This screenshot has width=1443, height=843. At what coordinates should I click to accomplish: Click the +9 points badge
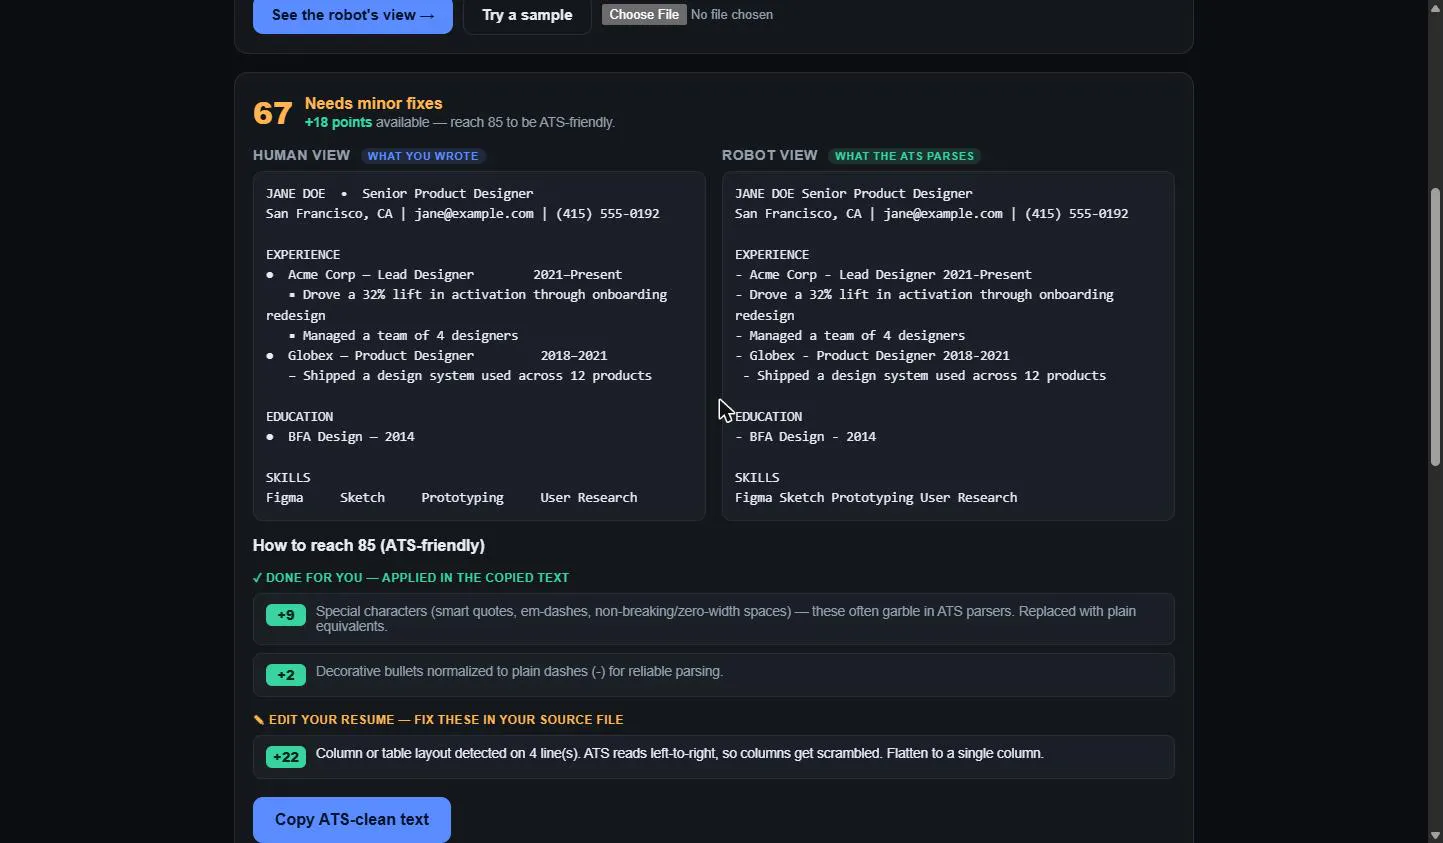click(x=286, y=615)
